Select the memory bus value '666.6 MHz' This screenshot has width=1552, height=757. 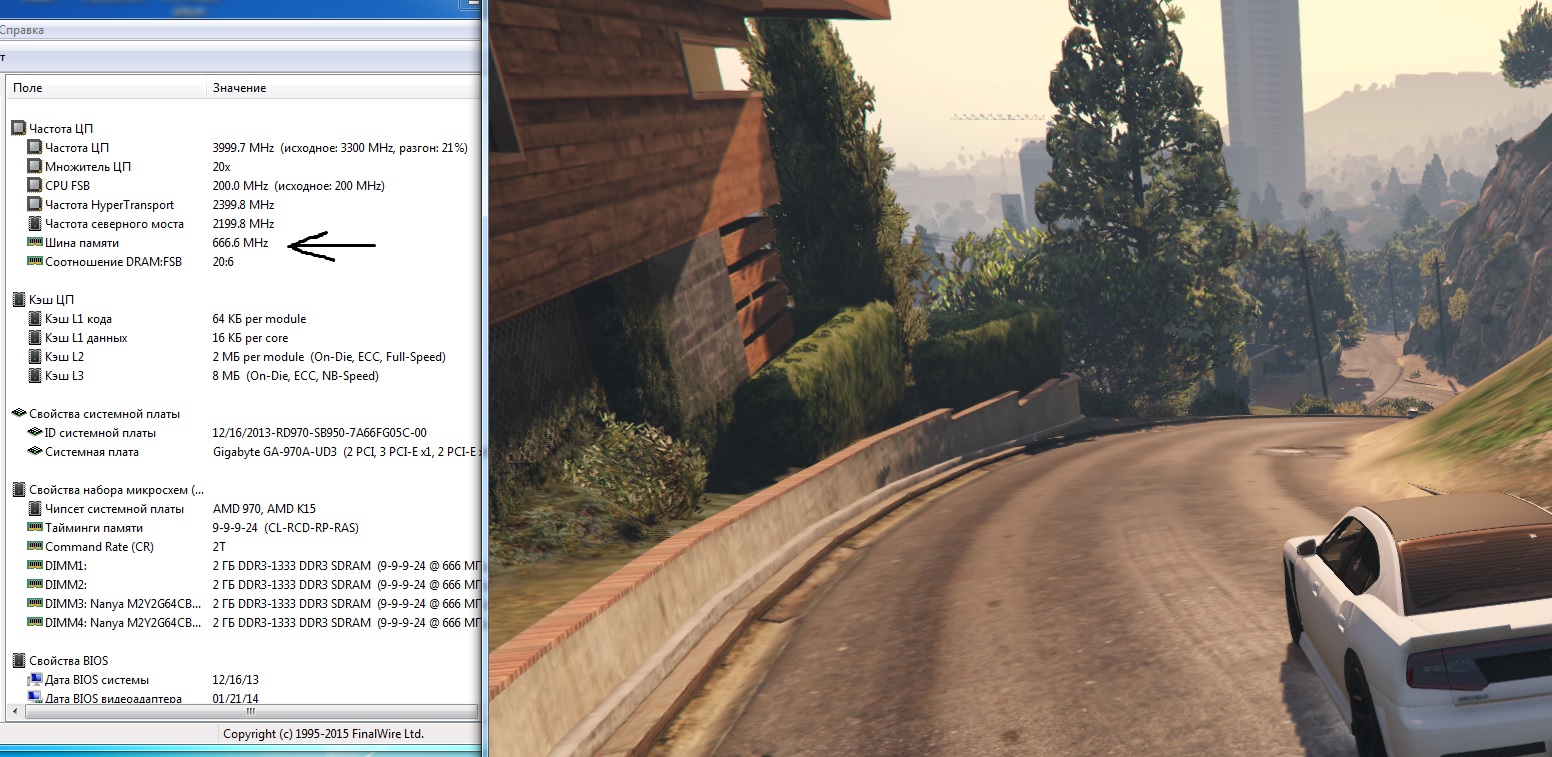(240, 243)
